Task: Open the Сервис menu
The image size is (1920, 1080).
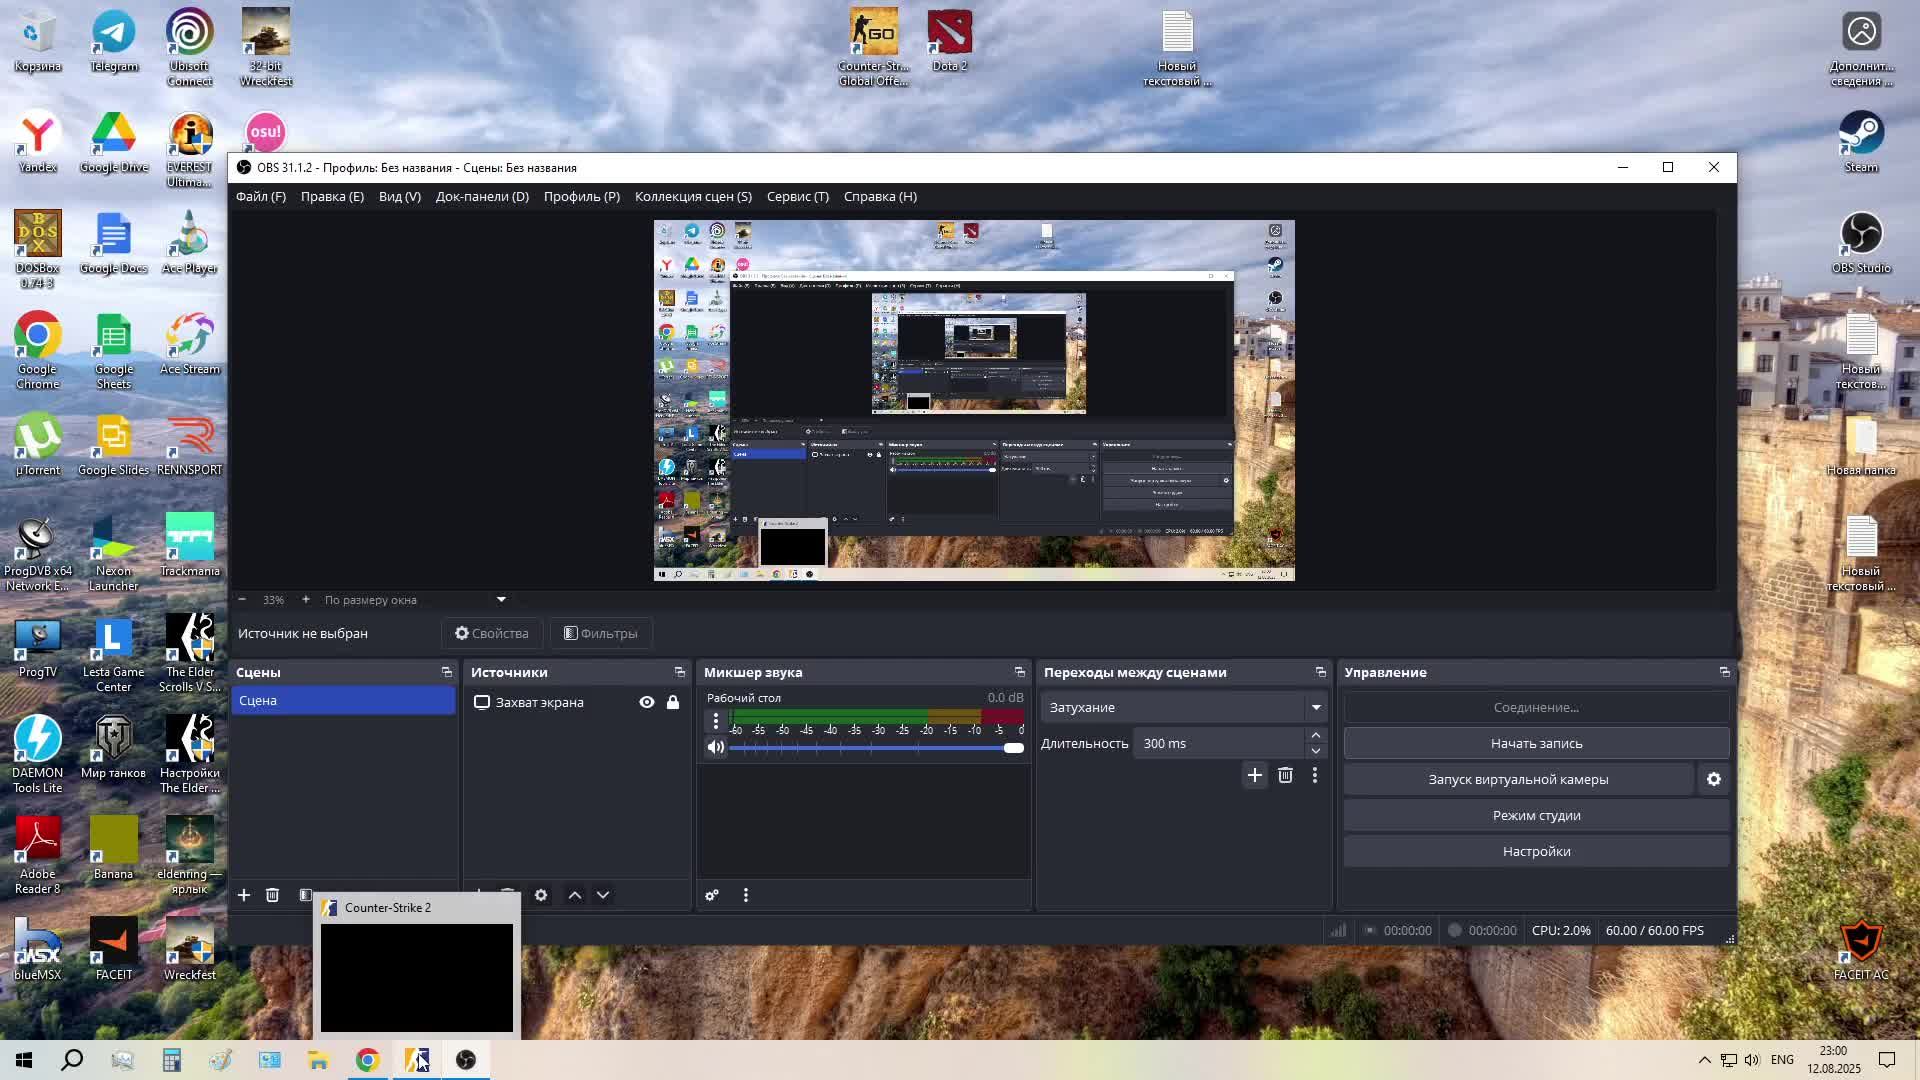Action: click(x=797, y=196)
